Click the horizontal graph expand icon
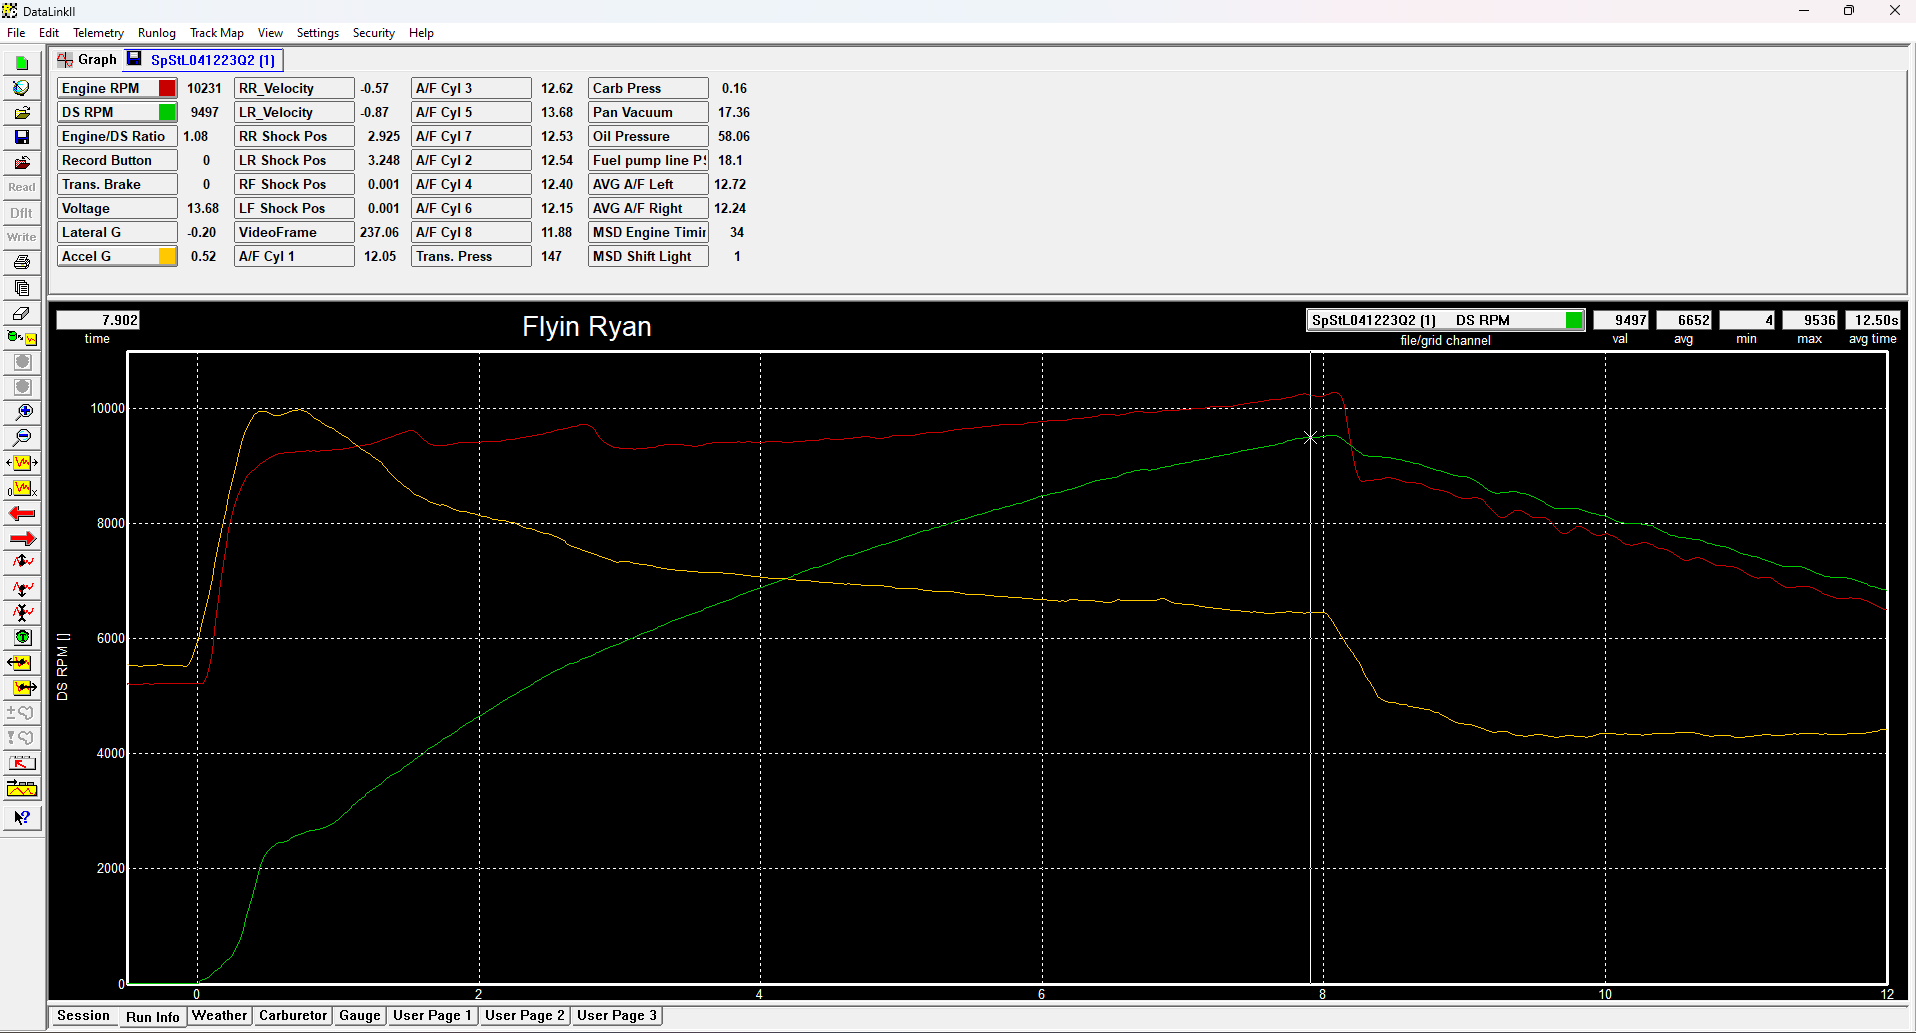Image resolution: width=1916 pixels, height=1033 pixels. (x=22, y=463)
